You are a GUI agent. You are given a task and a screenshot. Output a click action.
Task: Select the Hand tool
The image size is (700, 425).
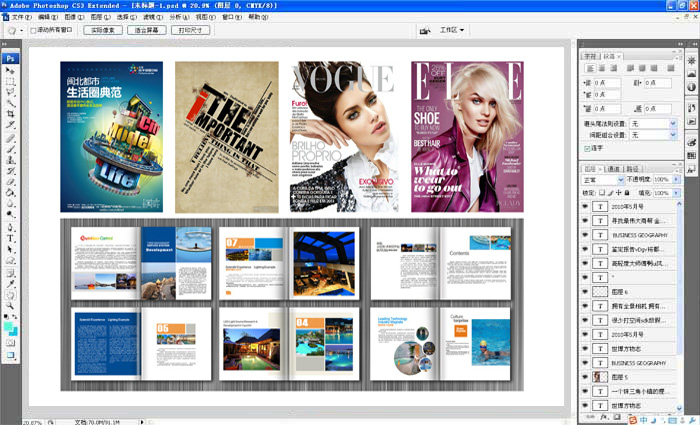[11, 295]
